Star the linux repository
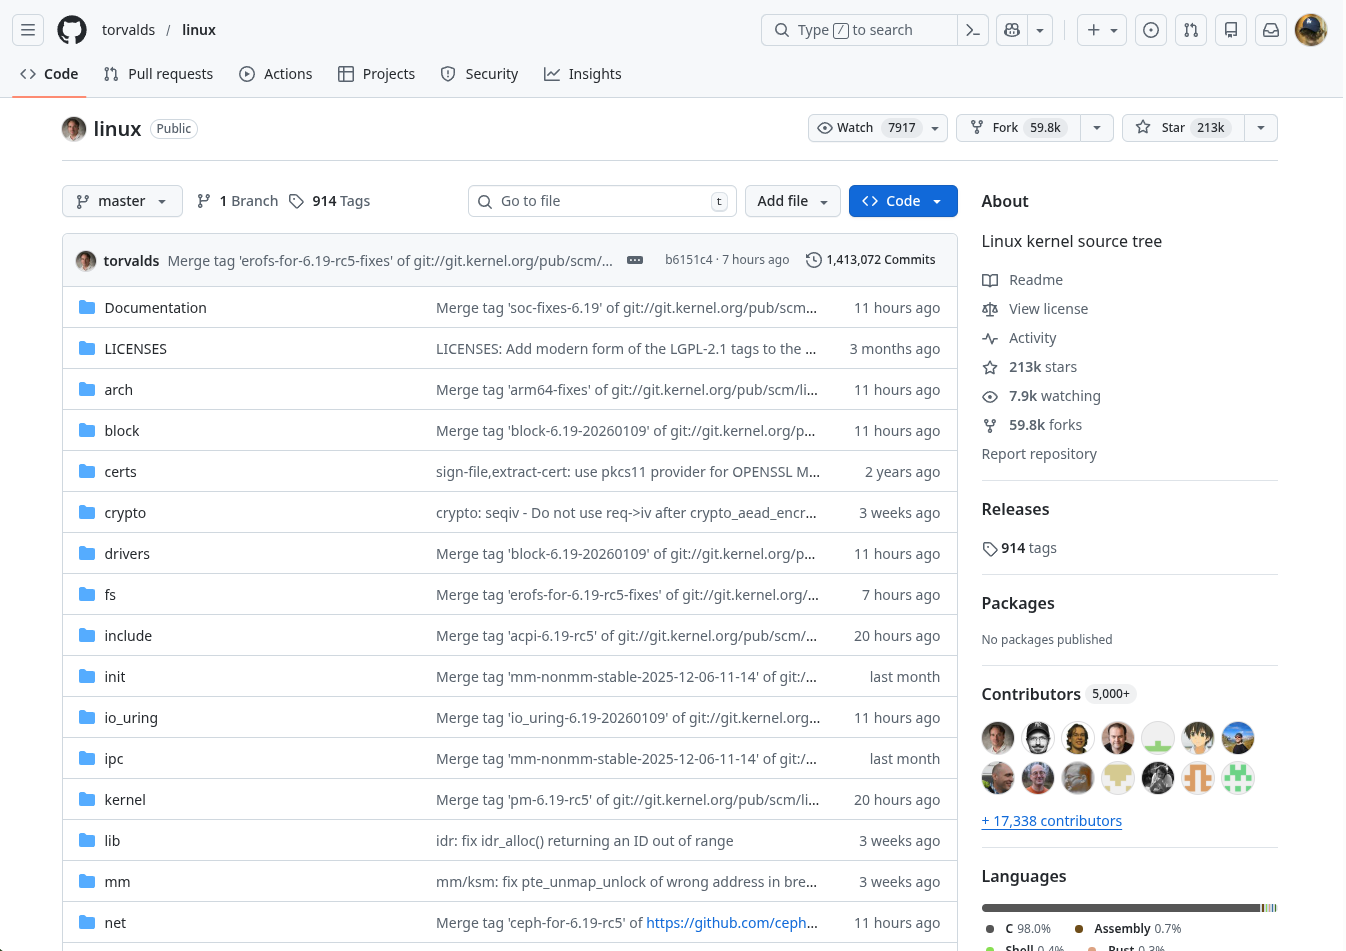Viewport: 1346px width, 951px height. coord(1184,128)
